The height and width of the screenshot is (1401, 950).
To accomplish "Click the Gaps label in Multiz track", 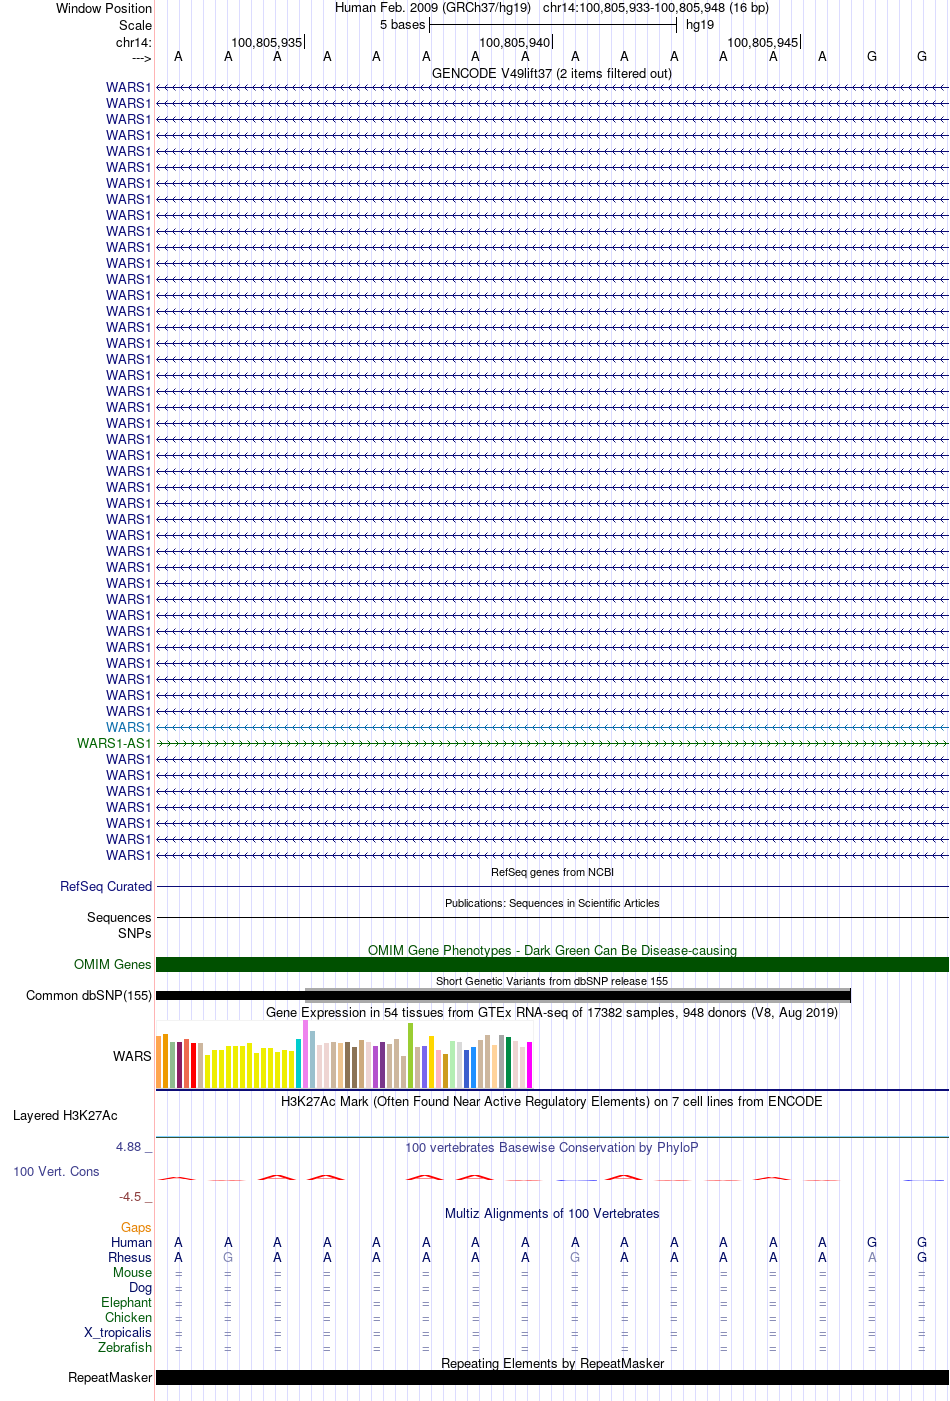I will click(136, 1227).
